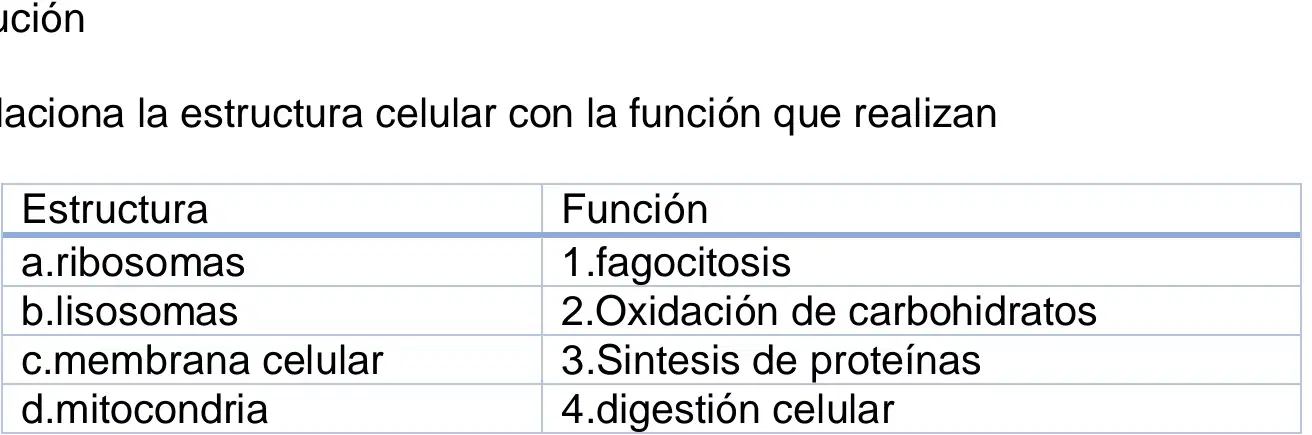
Task: Click the partial heading text 'ución'
Action: point(42,18)
